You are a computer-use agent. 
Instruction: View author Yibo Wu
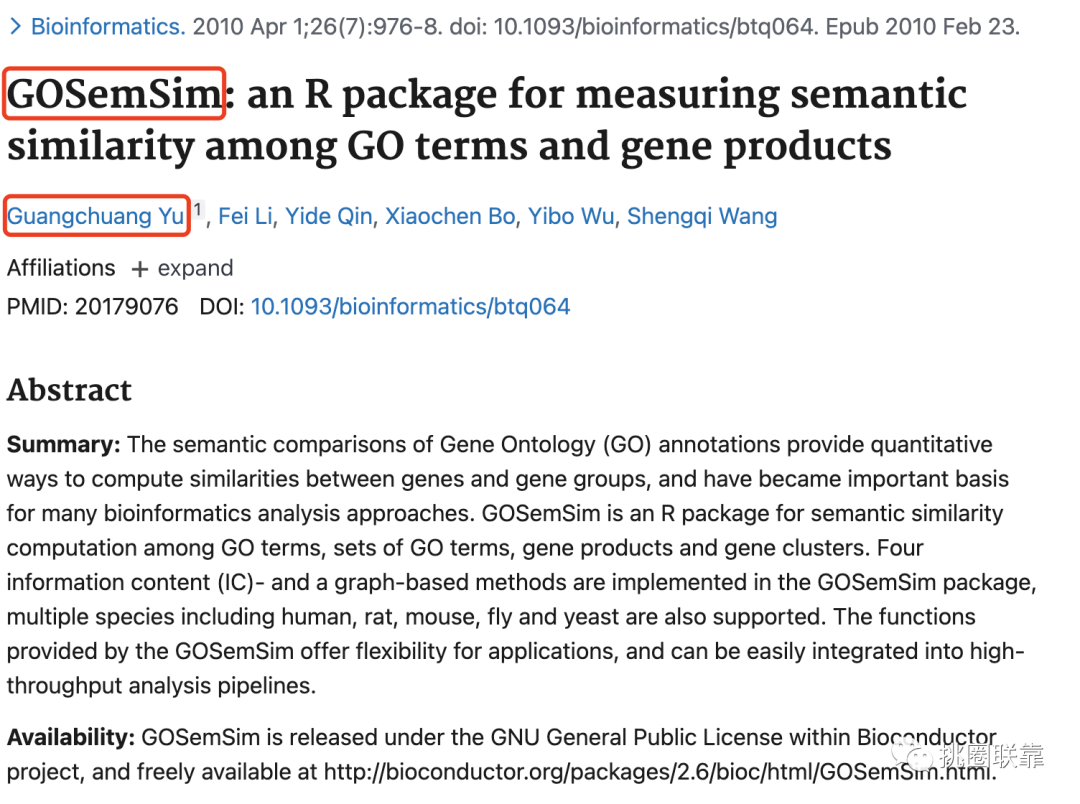pyautogui.click(x=571, y=216)
